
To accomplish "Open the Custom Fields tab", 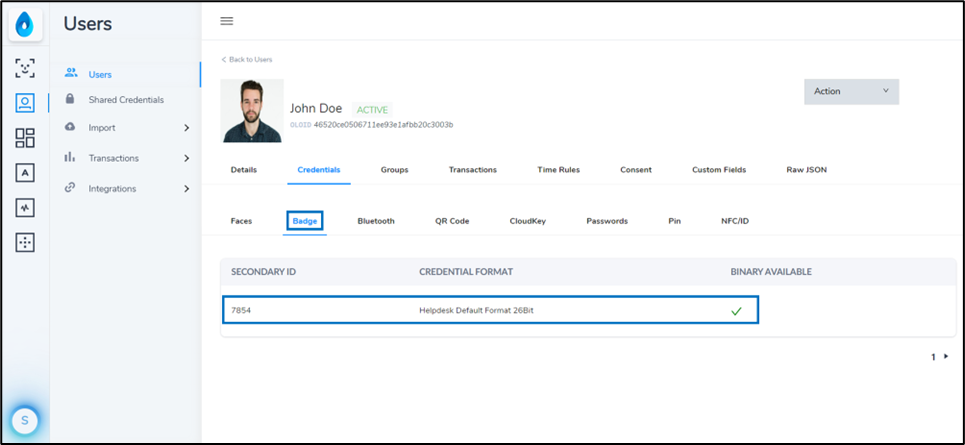I will pos(719,170).
